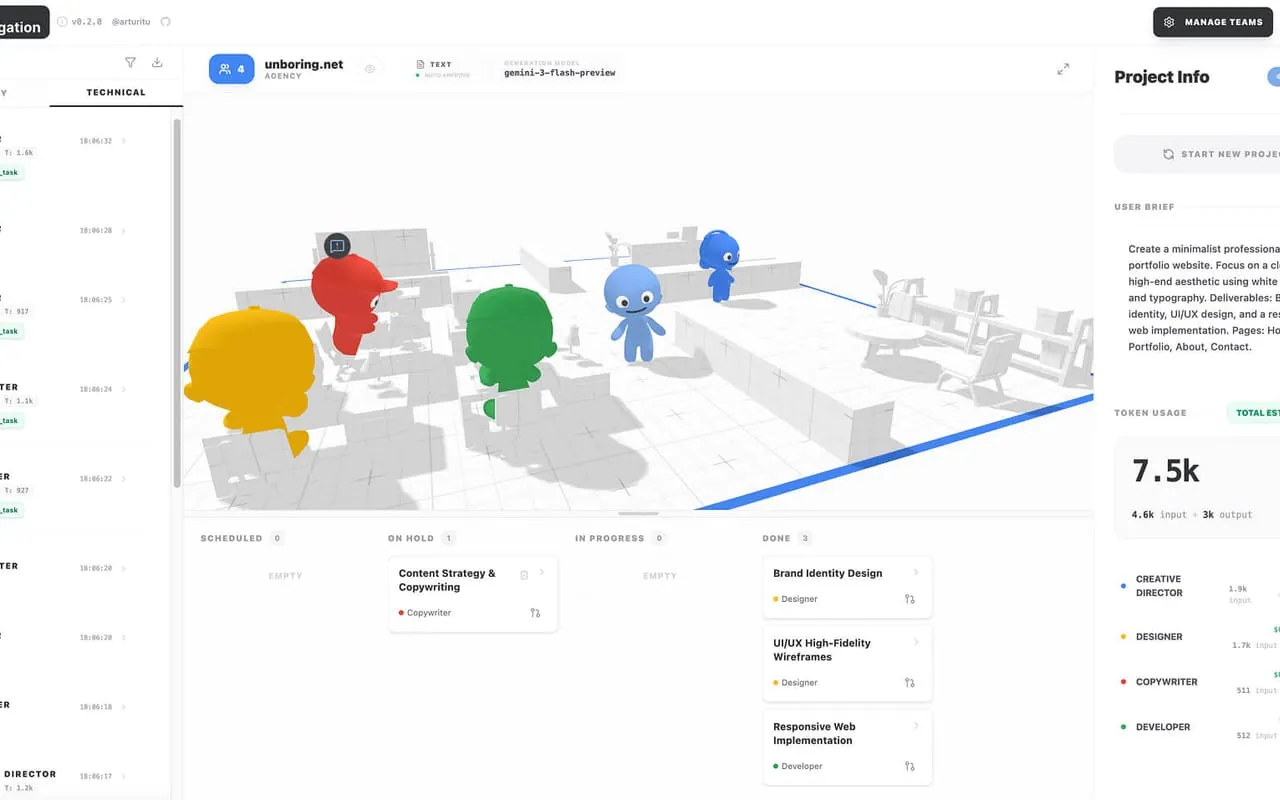1280x800 pixels.
Task: Toggle the eye visibility icon near unboring.net
Action: point(370,69)
